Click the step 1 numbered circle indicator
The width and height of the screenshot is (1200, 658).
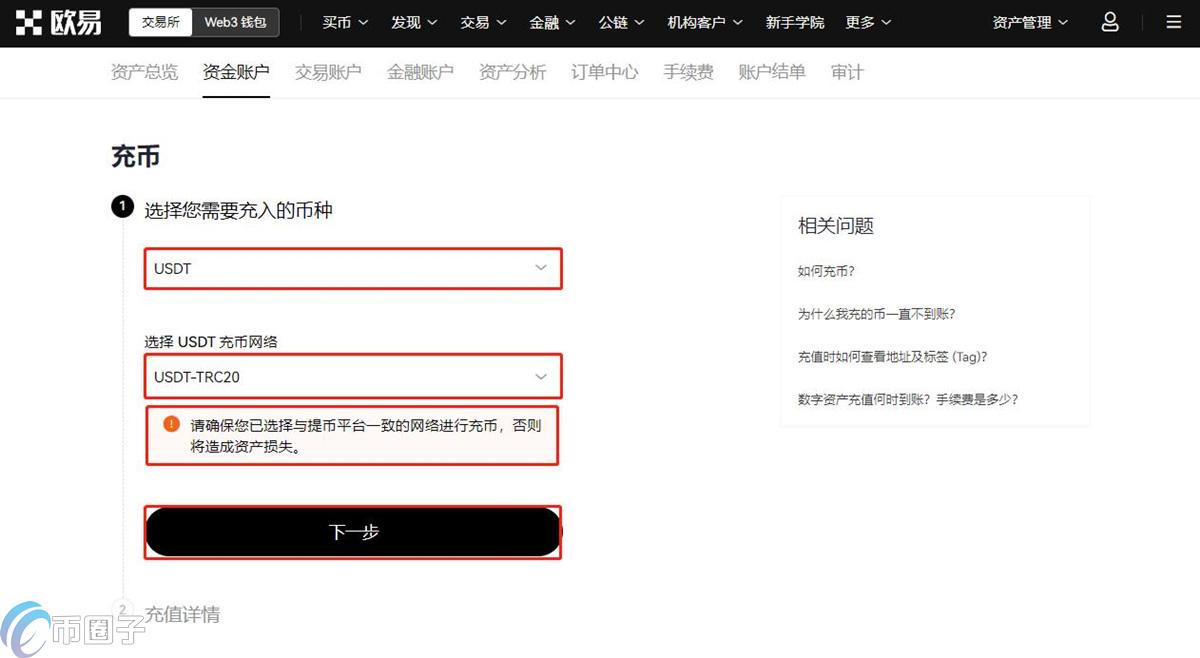tap(122, 206)
